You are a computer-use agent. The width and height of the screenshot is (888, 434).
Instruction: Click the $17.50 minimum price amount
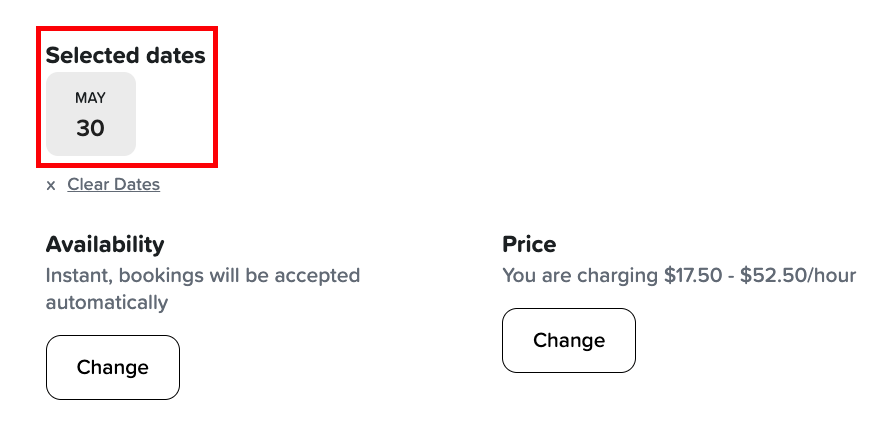pyautogui.click(x=692, y=275)
